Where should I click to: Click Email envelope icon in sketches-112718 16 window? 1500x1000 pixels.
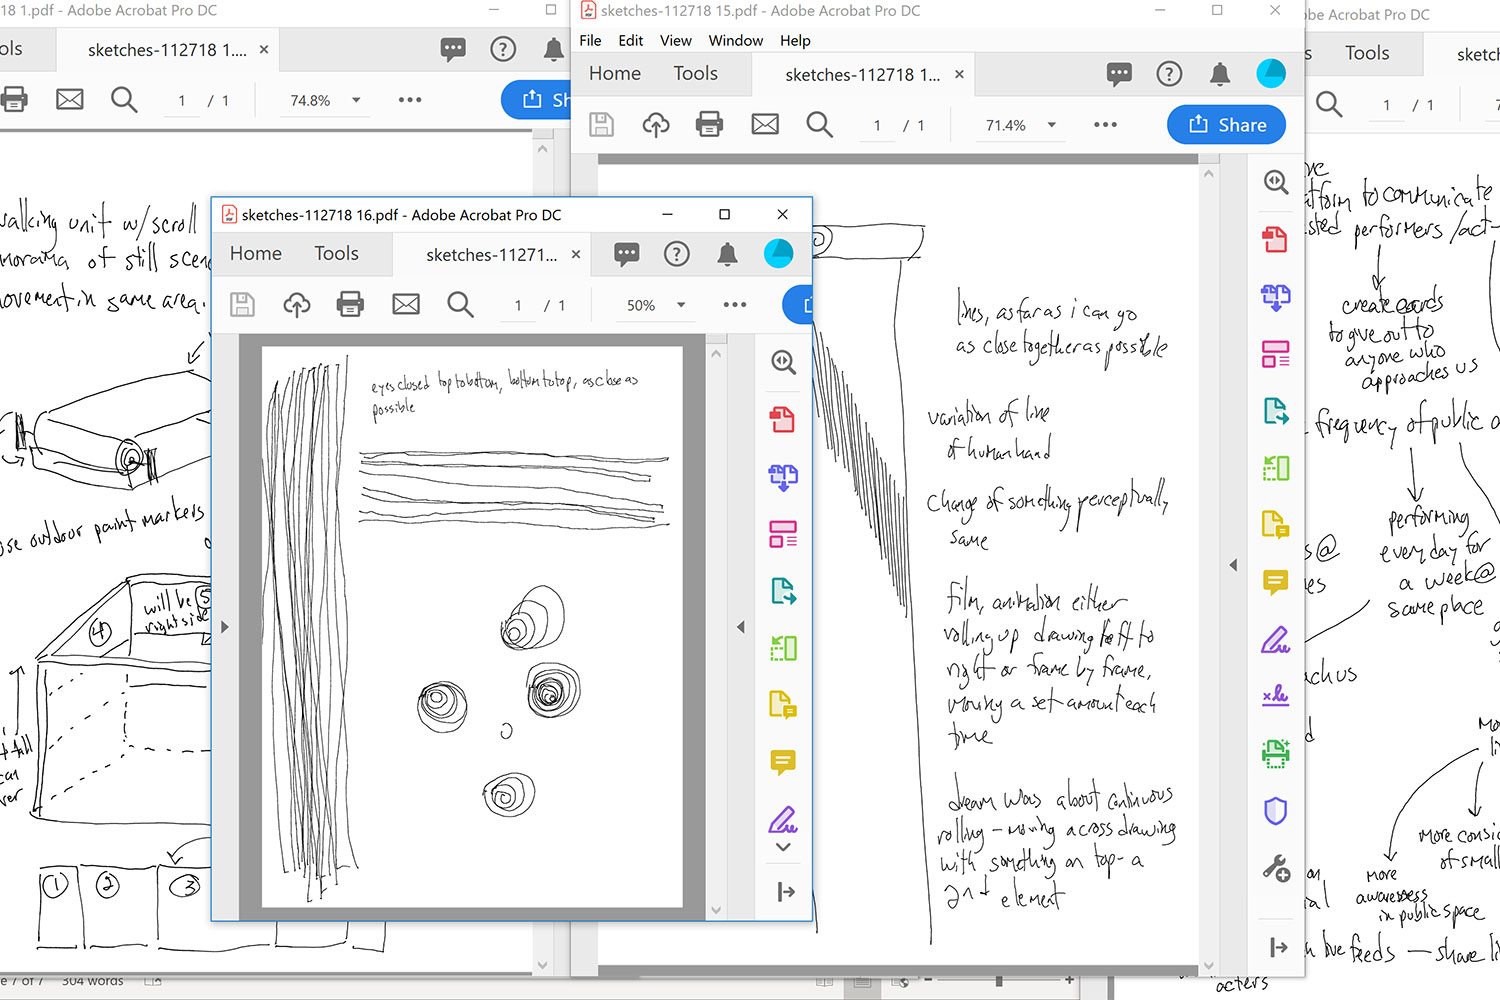[x=406, y=304]
